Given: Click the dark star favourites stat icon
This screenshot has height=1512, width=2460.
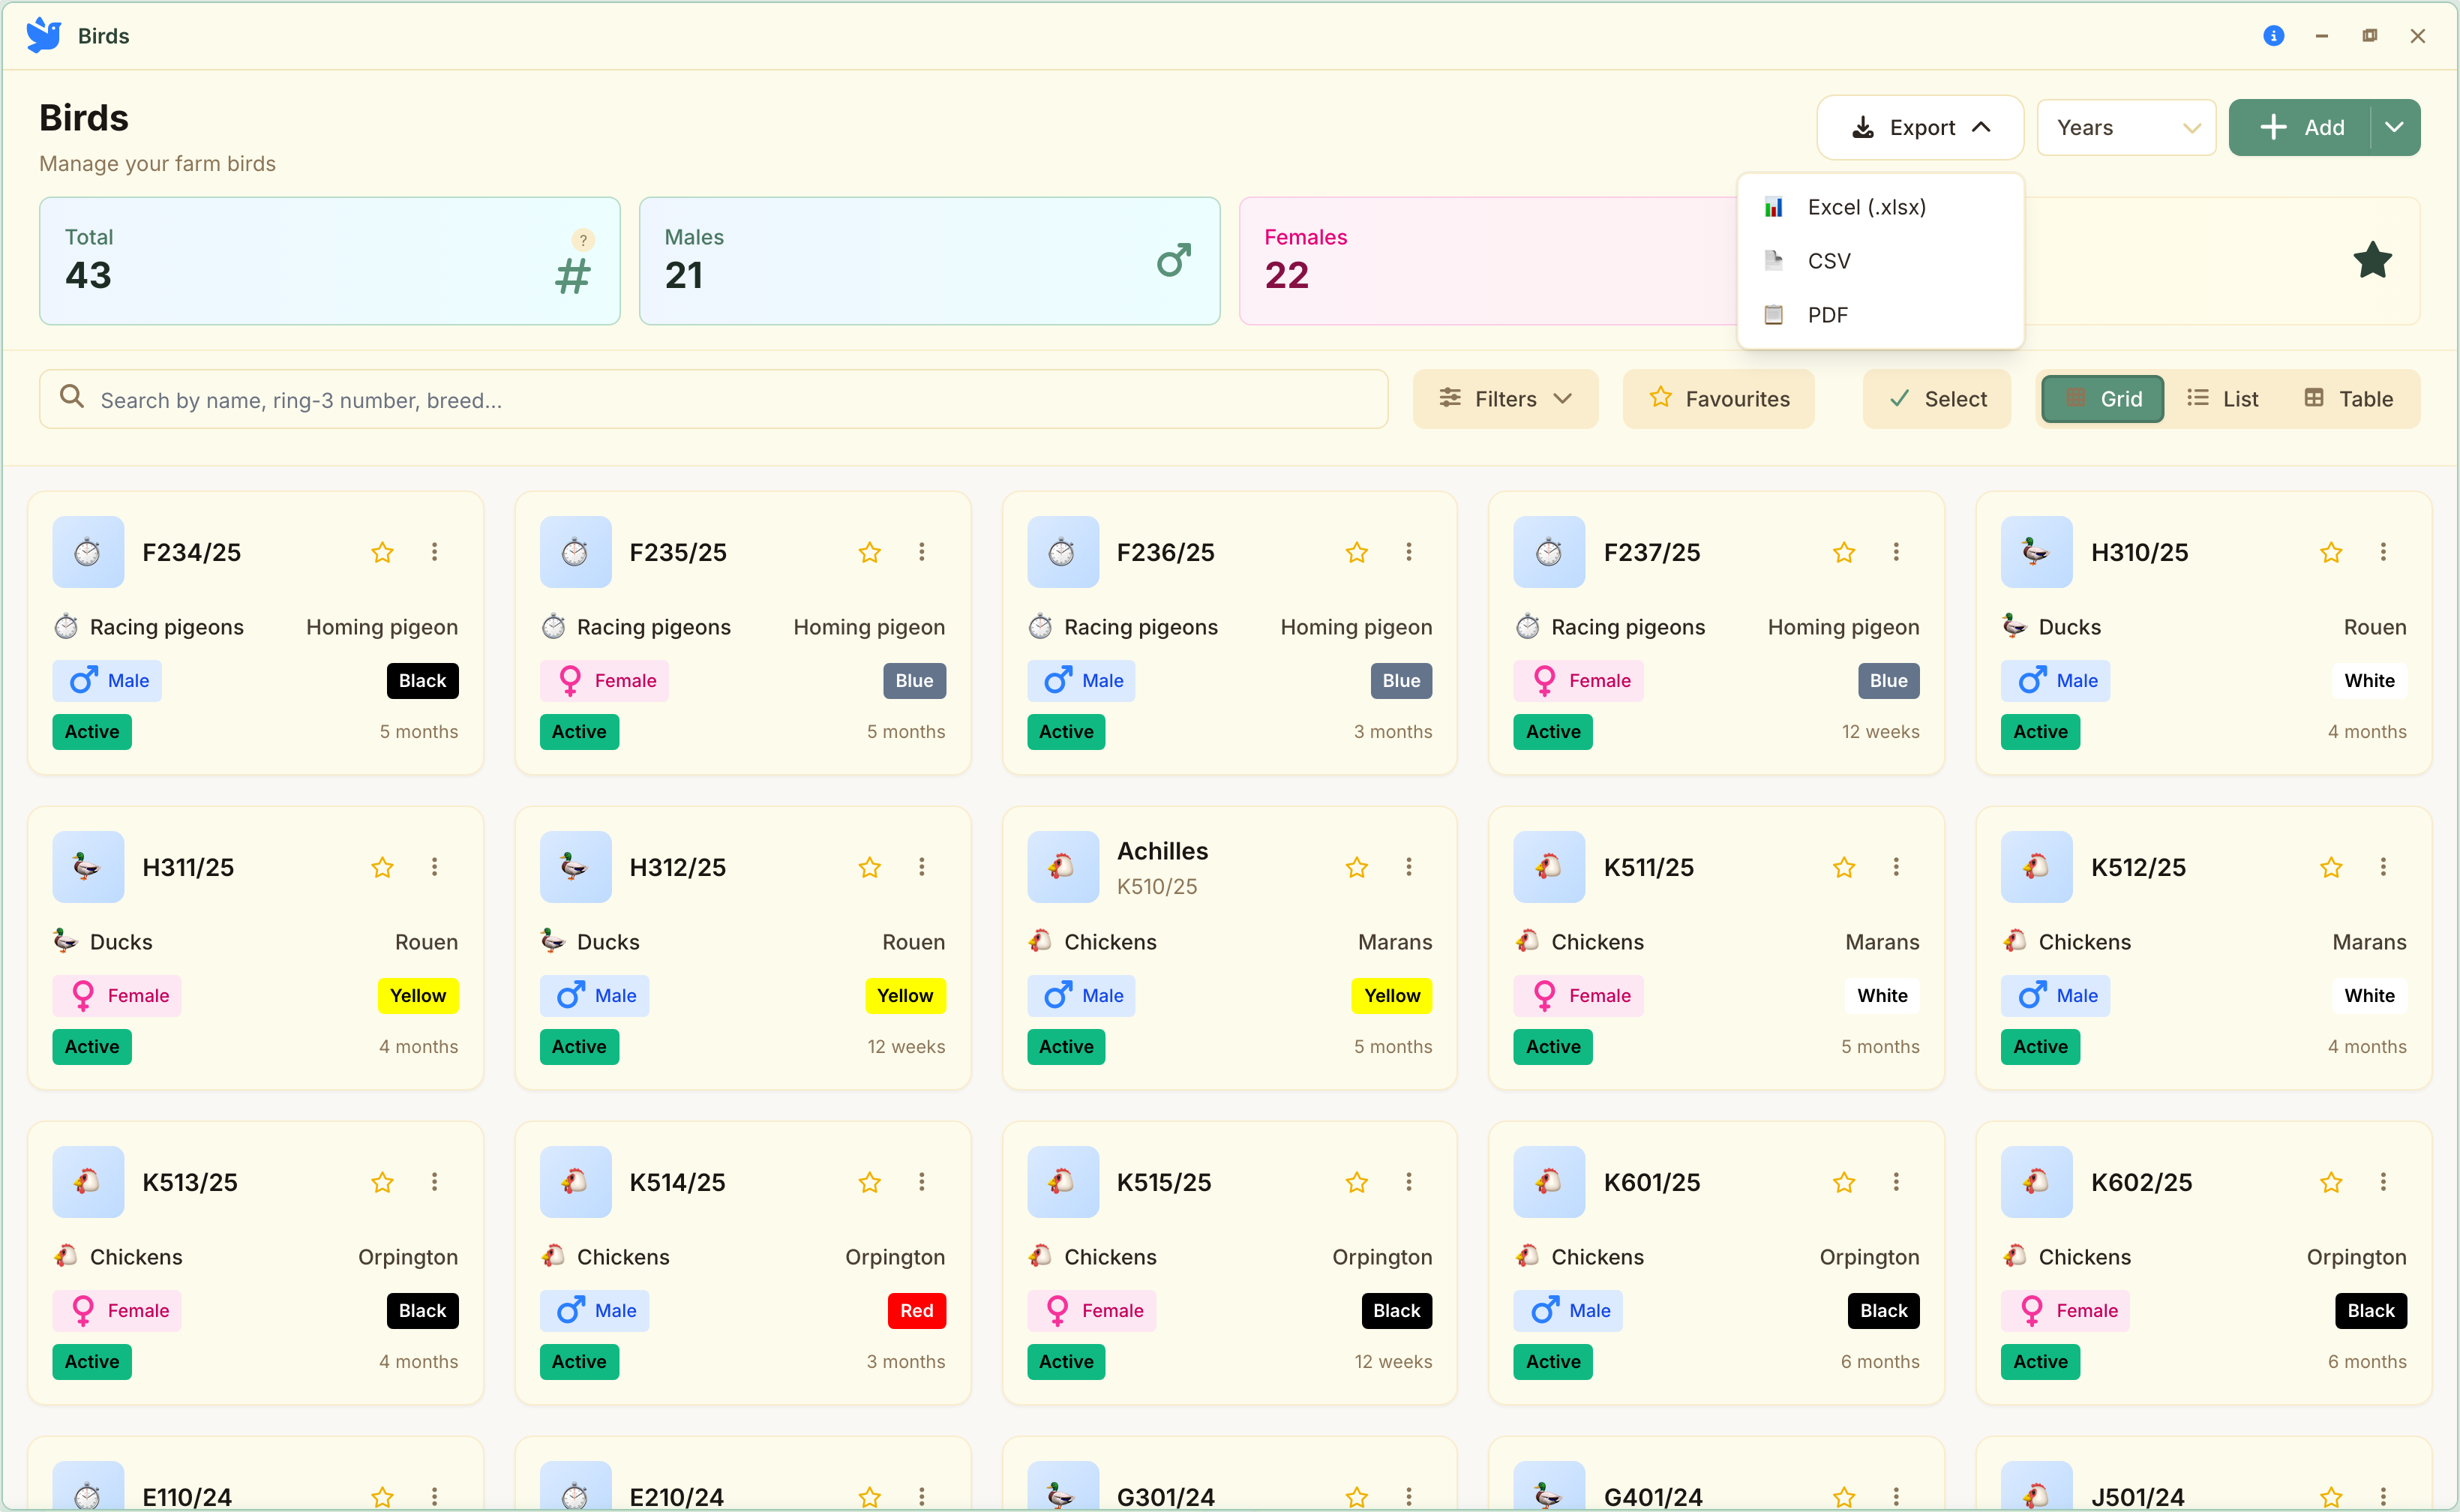Looking at the screenshot, I should (x=2372, y=261).
